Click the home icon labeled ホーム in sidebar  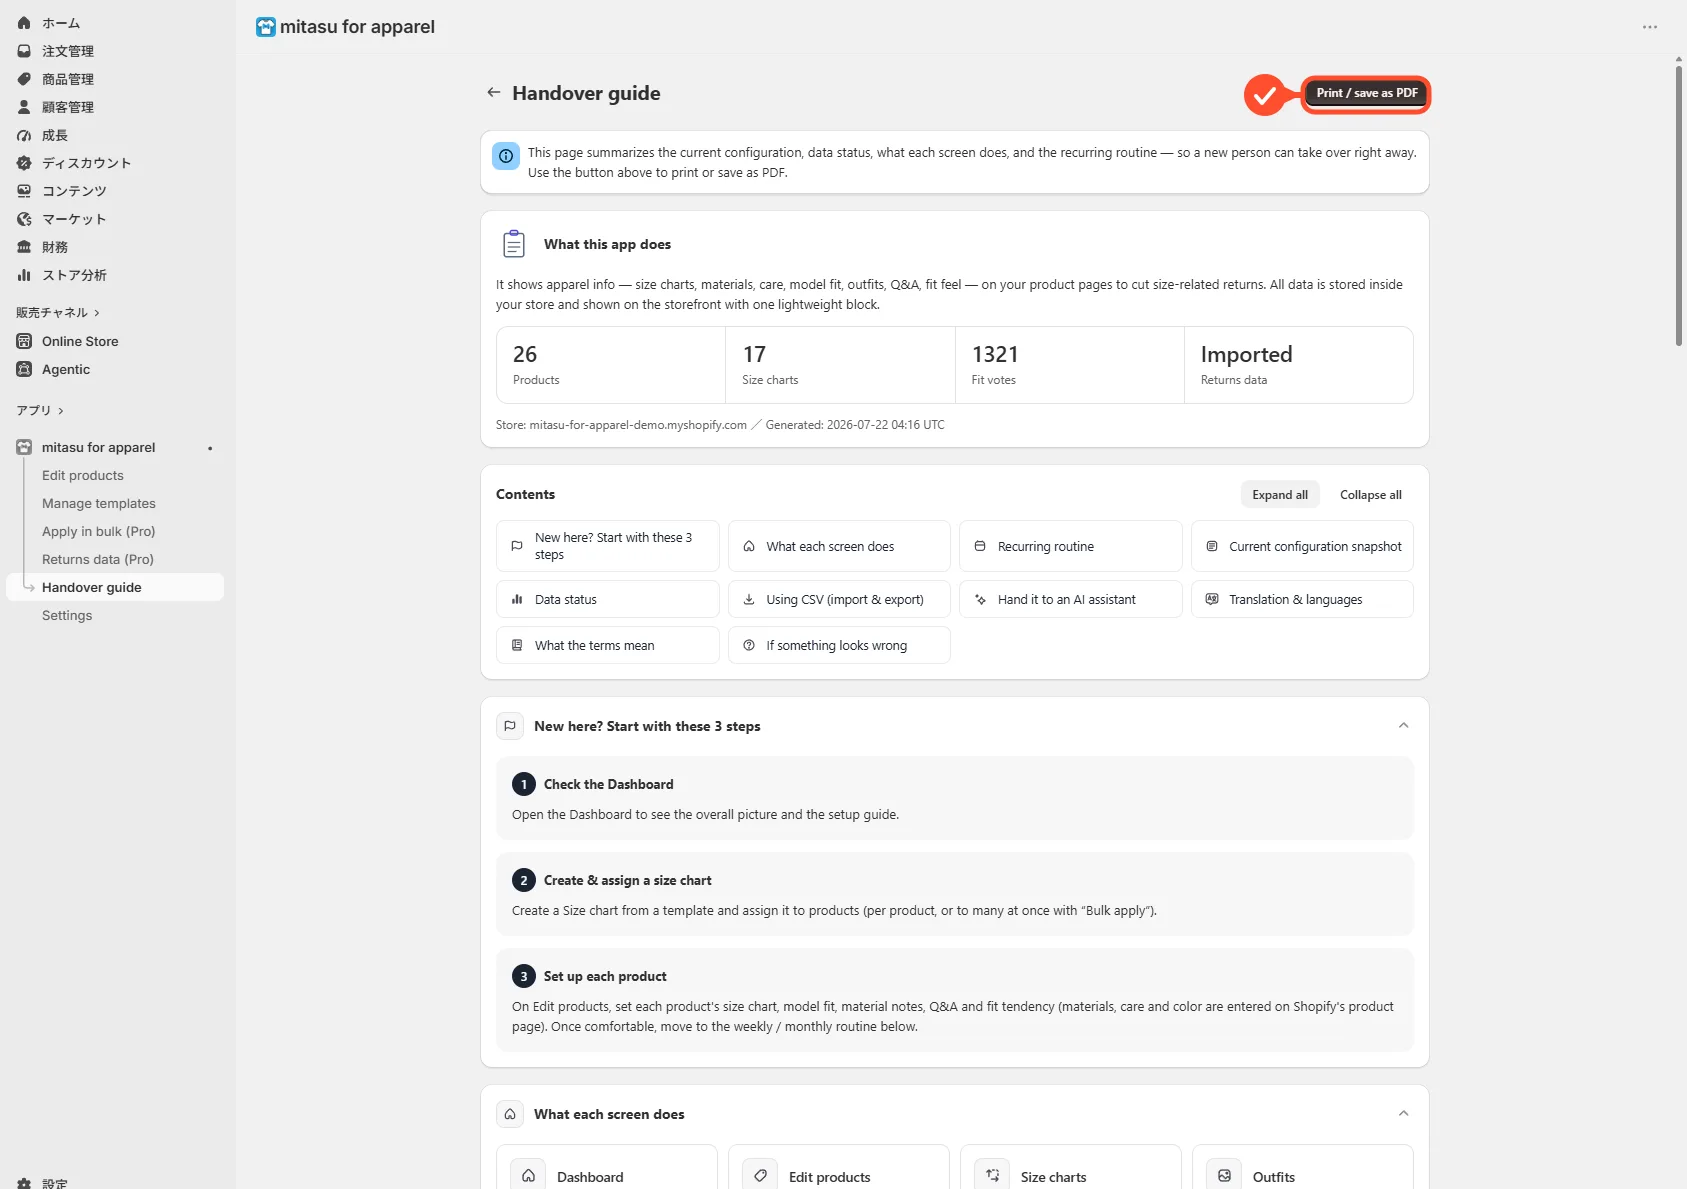click(24, 23)
